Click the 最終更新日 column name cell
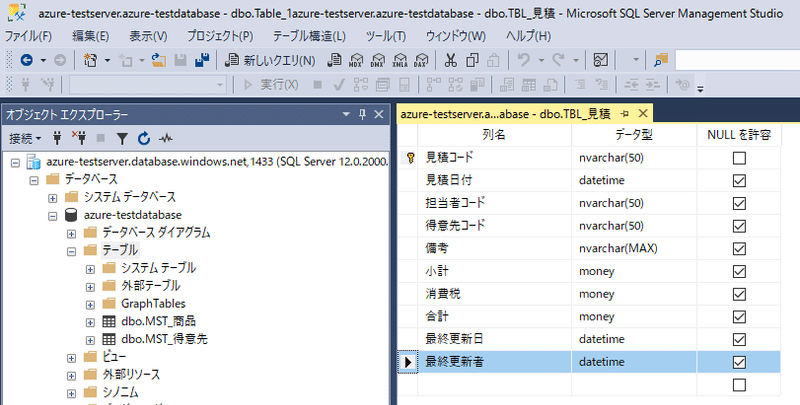This screenshot has width=800, height=405. point(494,339)
